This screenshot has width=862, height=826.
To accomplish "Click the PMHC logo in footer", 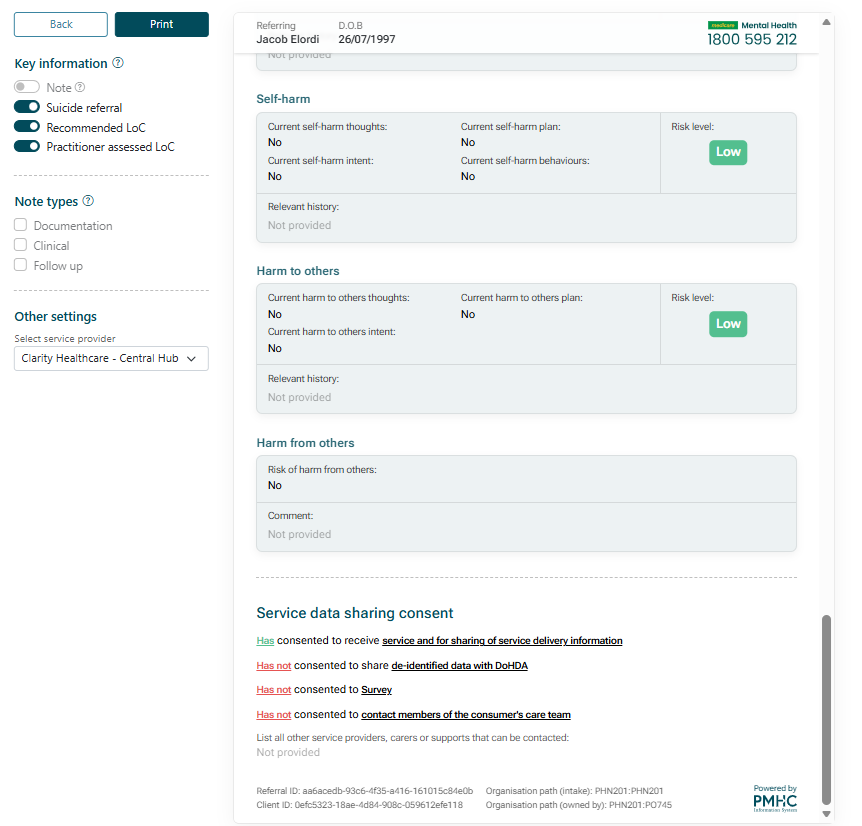I will coord(775,798).
